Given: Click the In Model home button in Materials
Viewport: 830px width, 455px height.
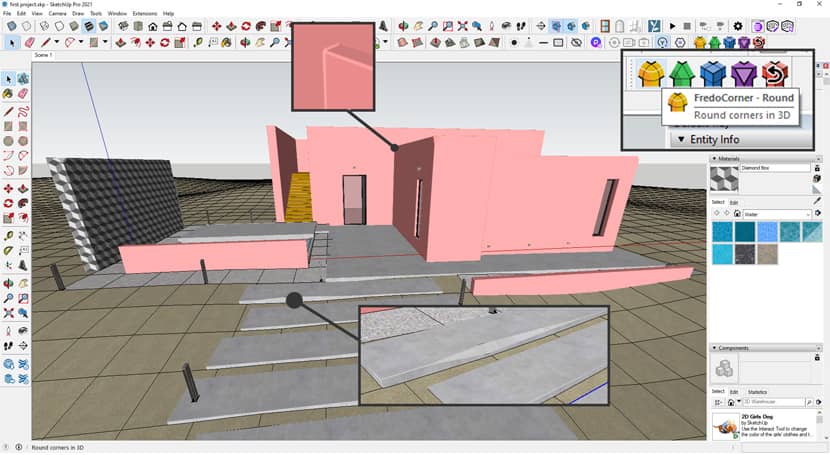Looking at the screenshot, I should click(x=736, y=213).
